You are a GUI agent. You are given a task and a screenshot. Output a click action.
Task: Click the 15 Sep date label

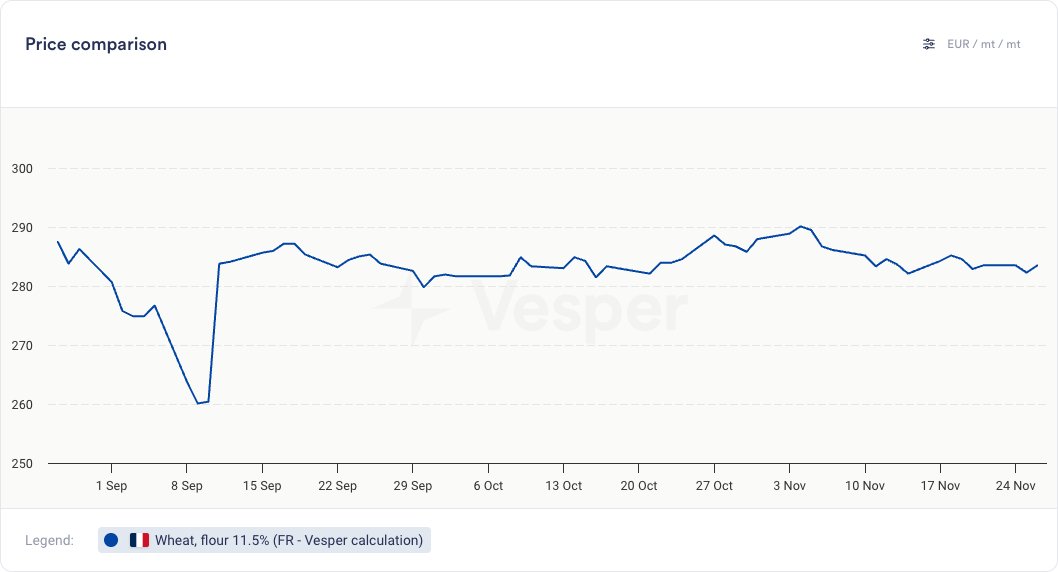click(262, 486)
